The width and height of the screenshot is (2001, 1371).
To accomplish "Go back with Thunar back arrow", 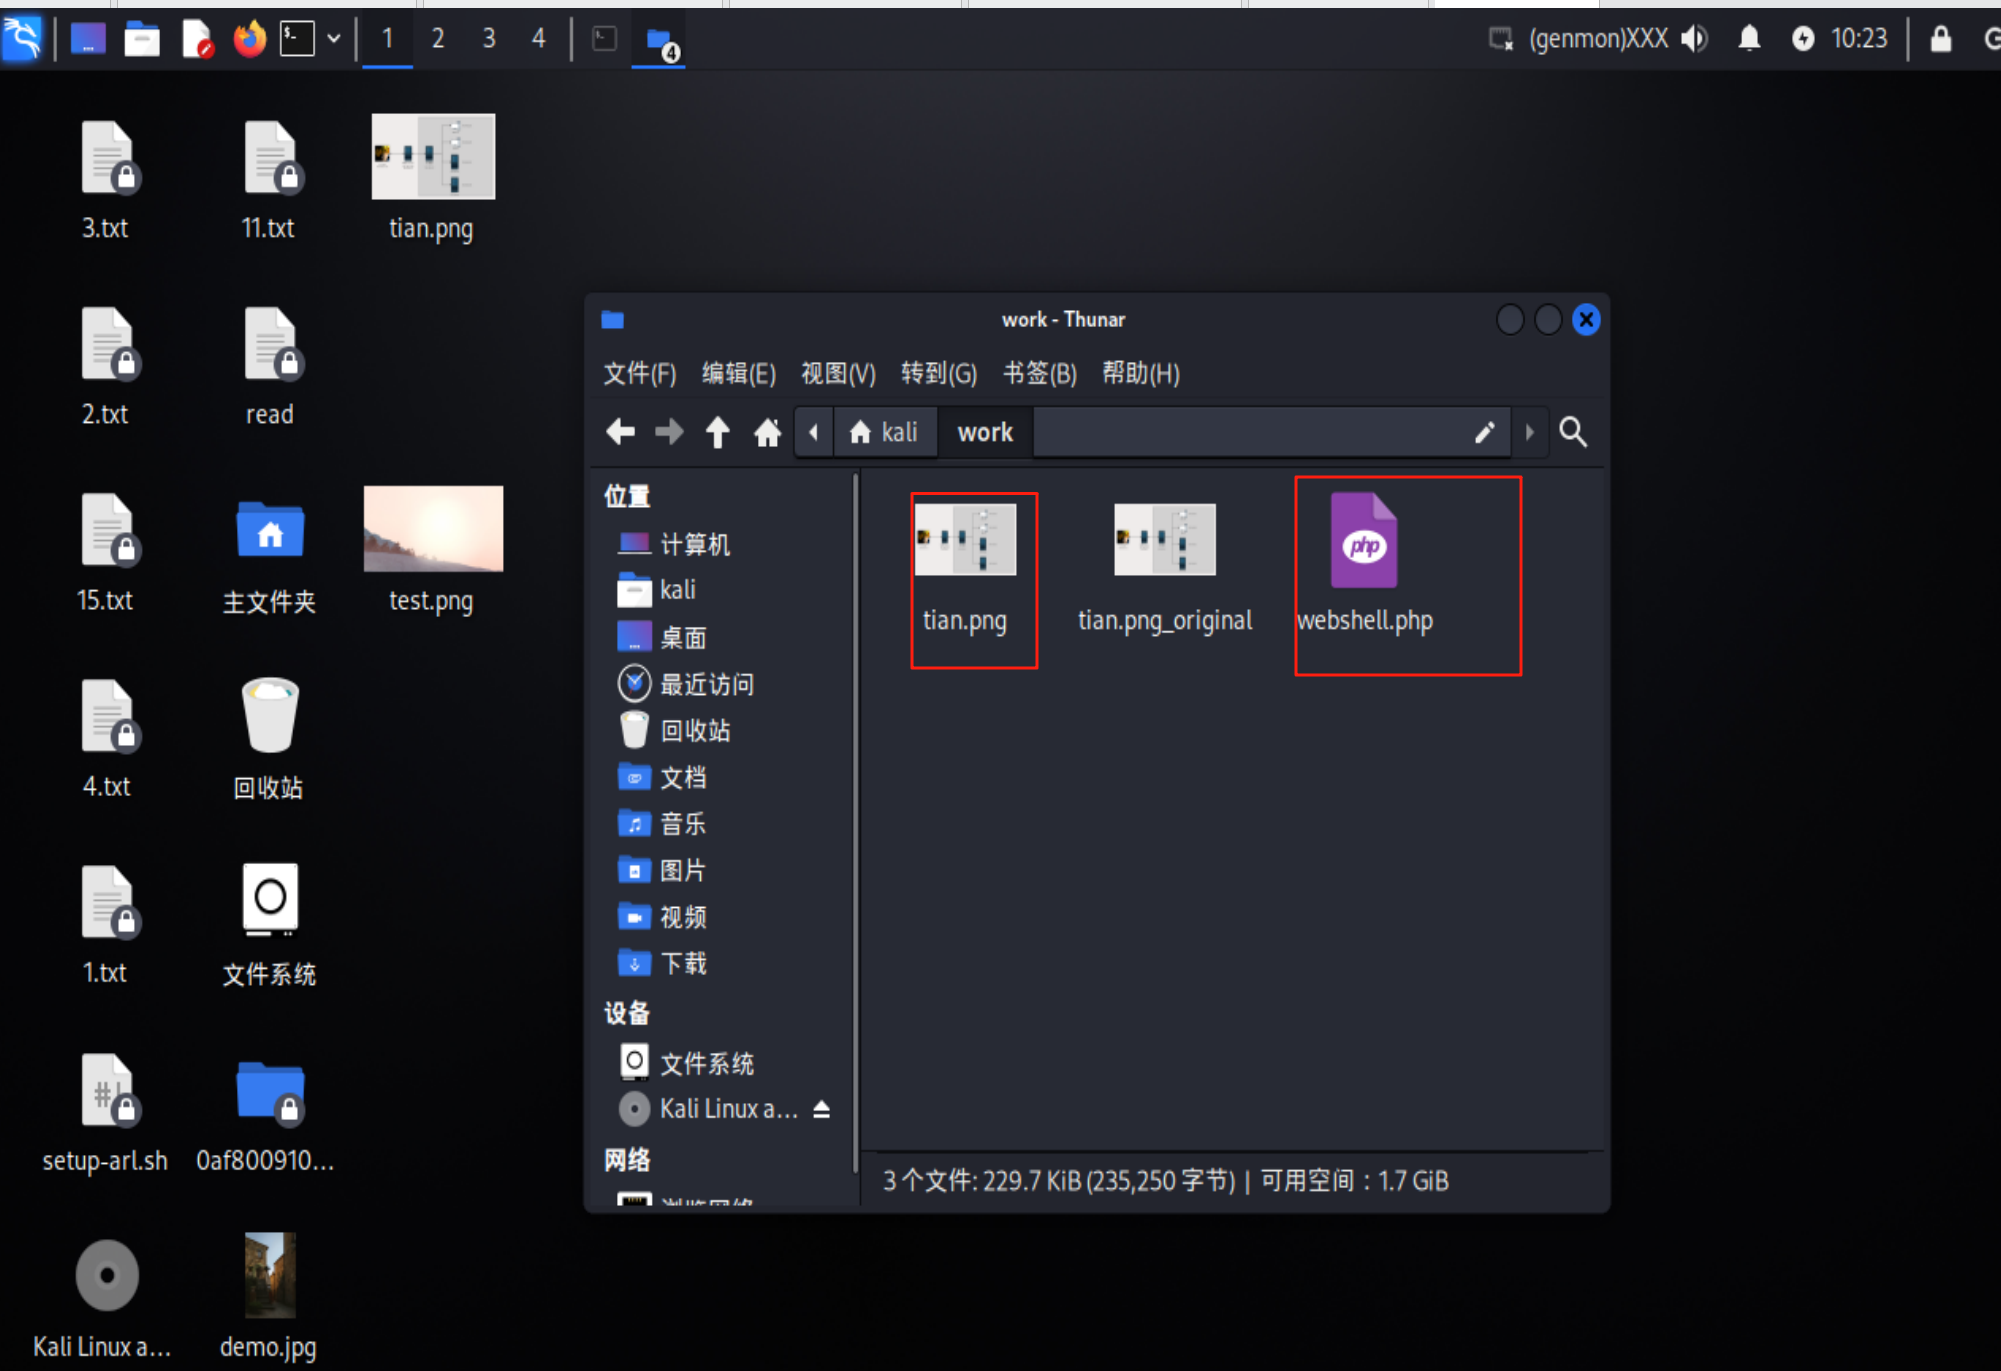I will point(620,432).
